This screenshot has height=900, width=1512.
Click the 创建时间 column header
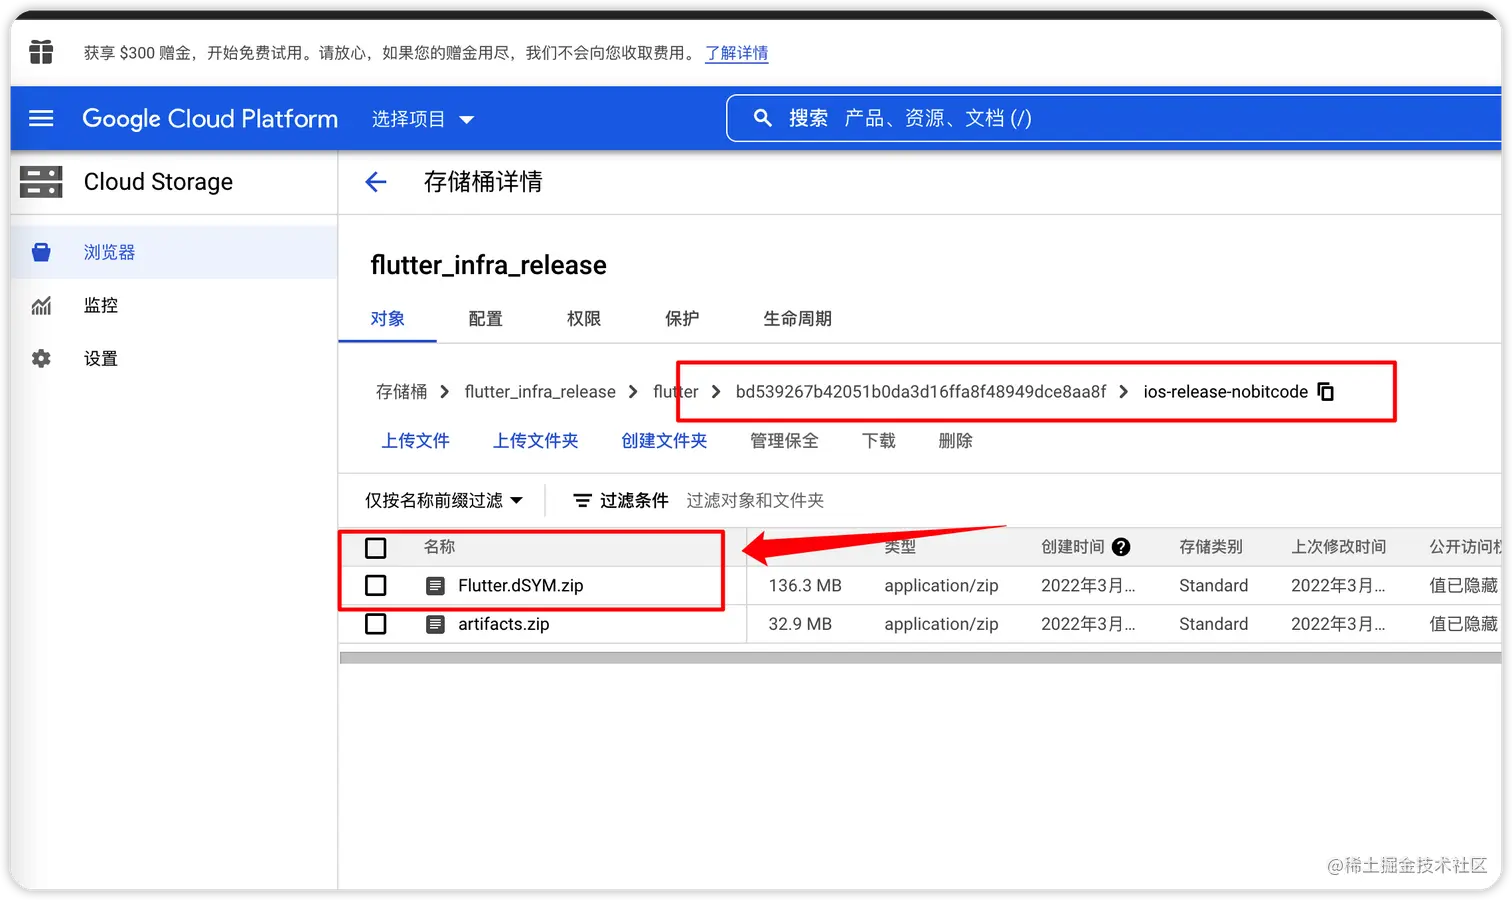[1072, 547]
